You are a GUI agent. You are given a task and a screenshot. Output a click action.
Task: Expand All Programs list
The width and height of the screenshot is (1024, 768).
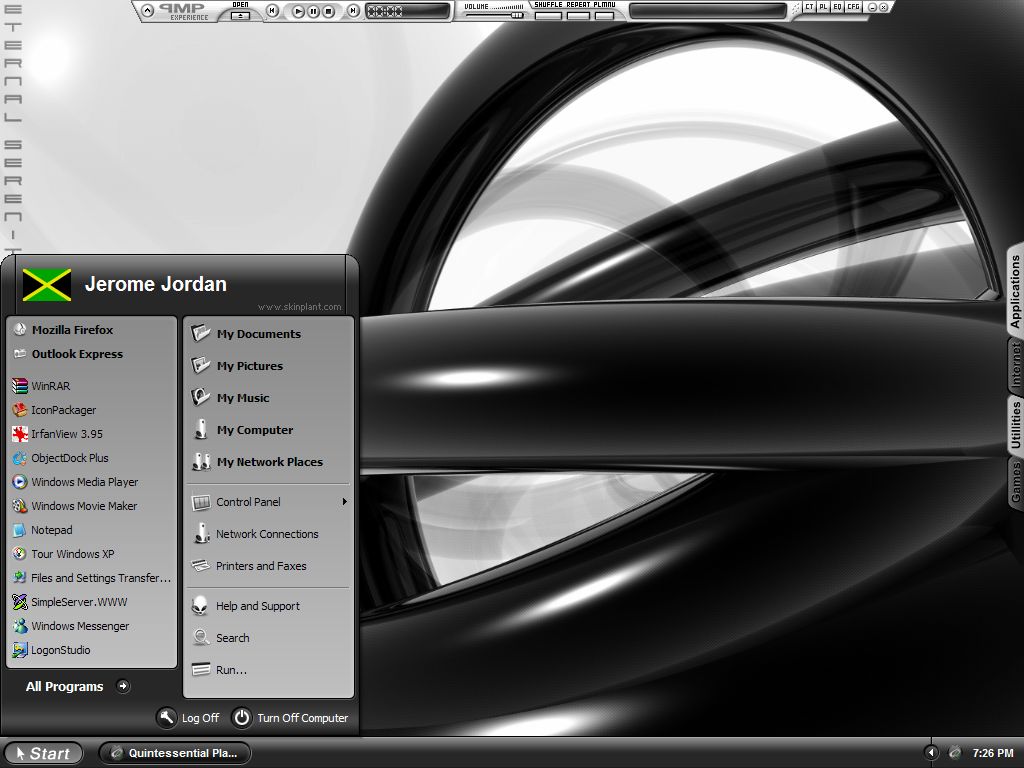[x=78, y=686]
